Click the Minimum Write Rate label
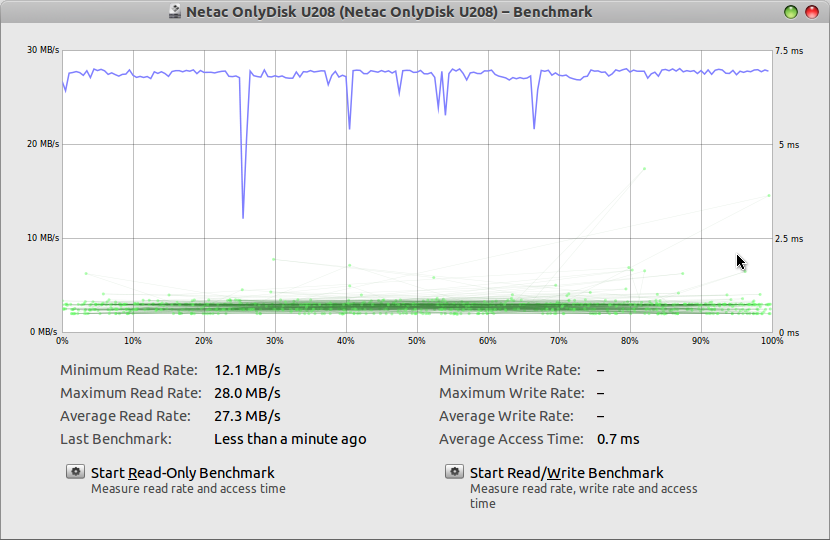 pos(509,370)
